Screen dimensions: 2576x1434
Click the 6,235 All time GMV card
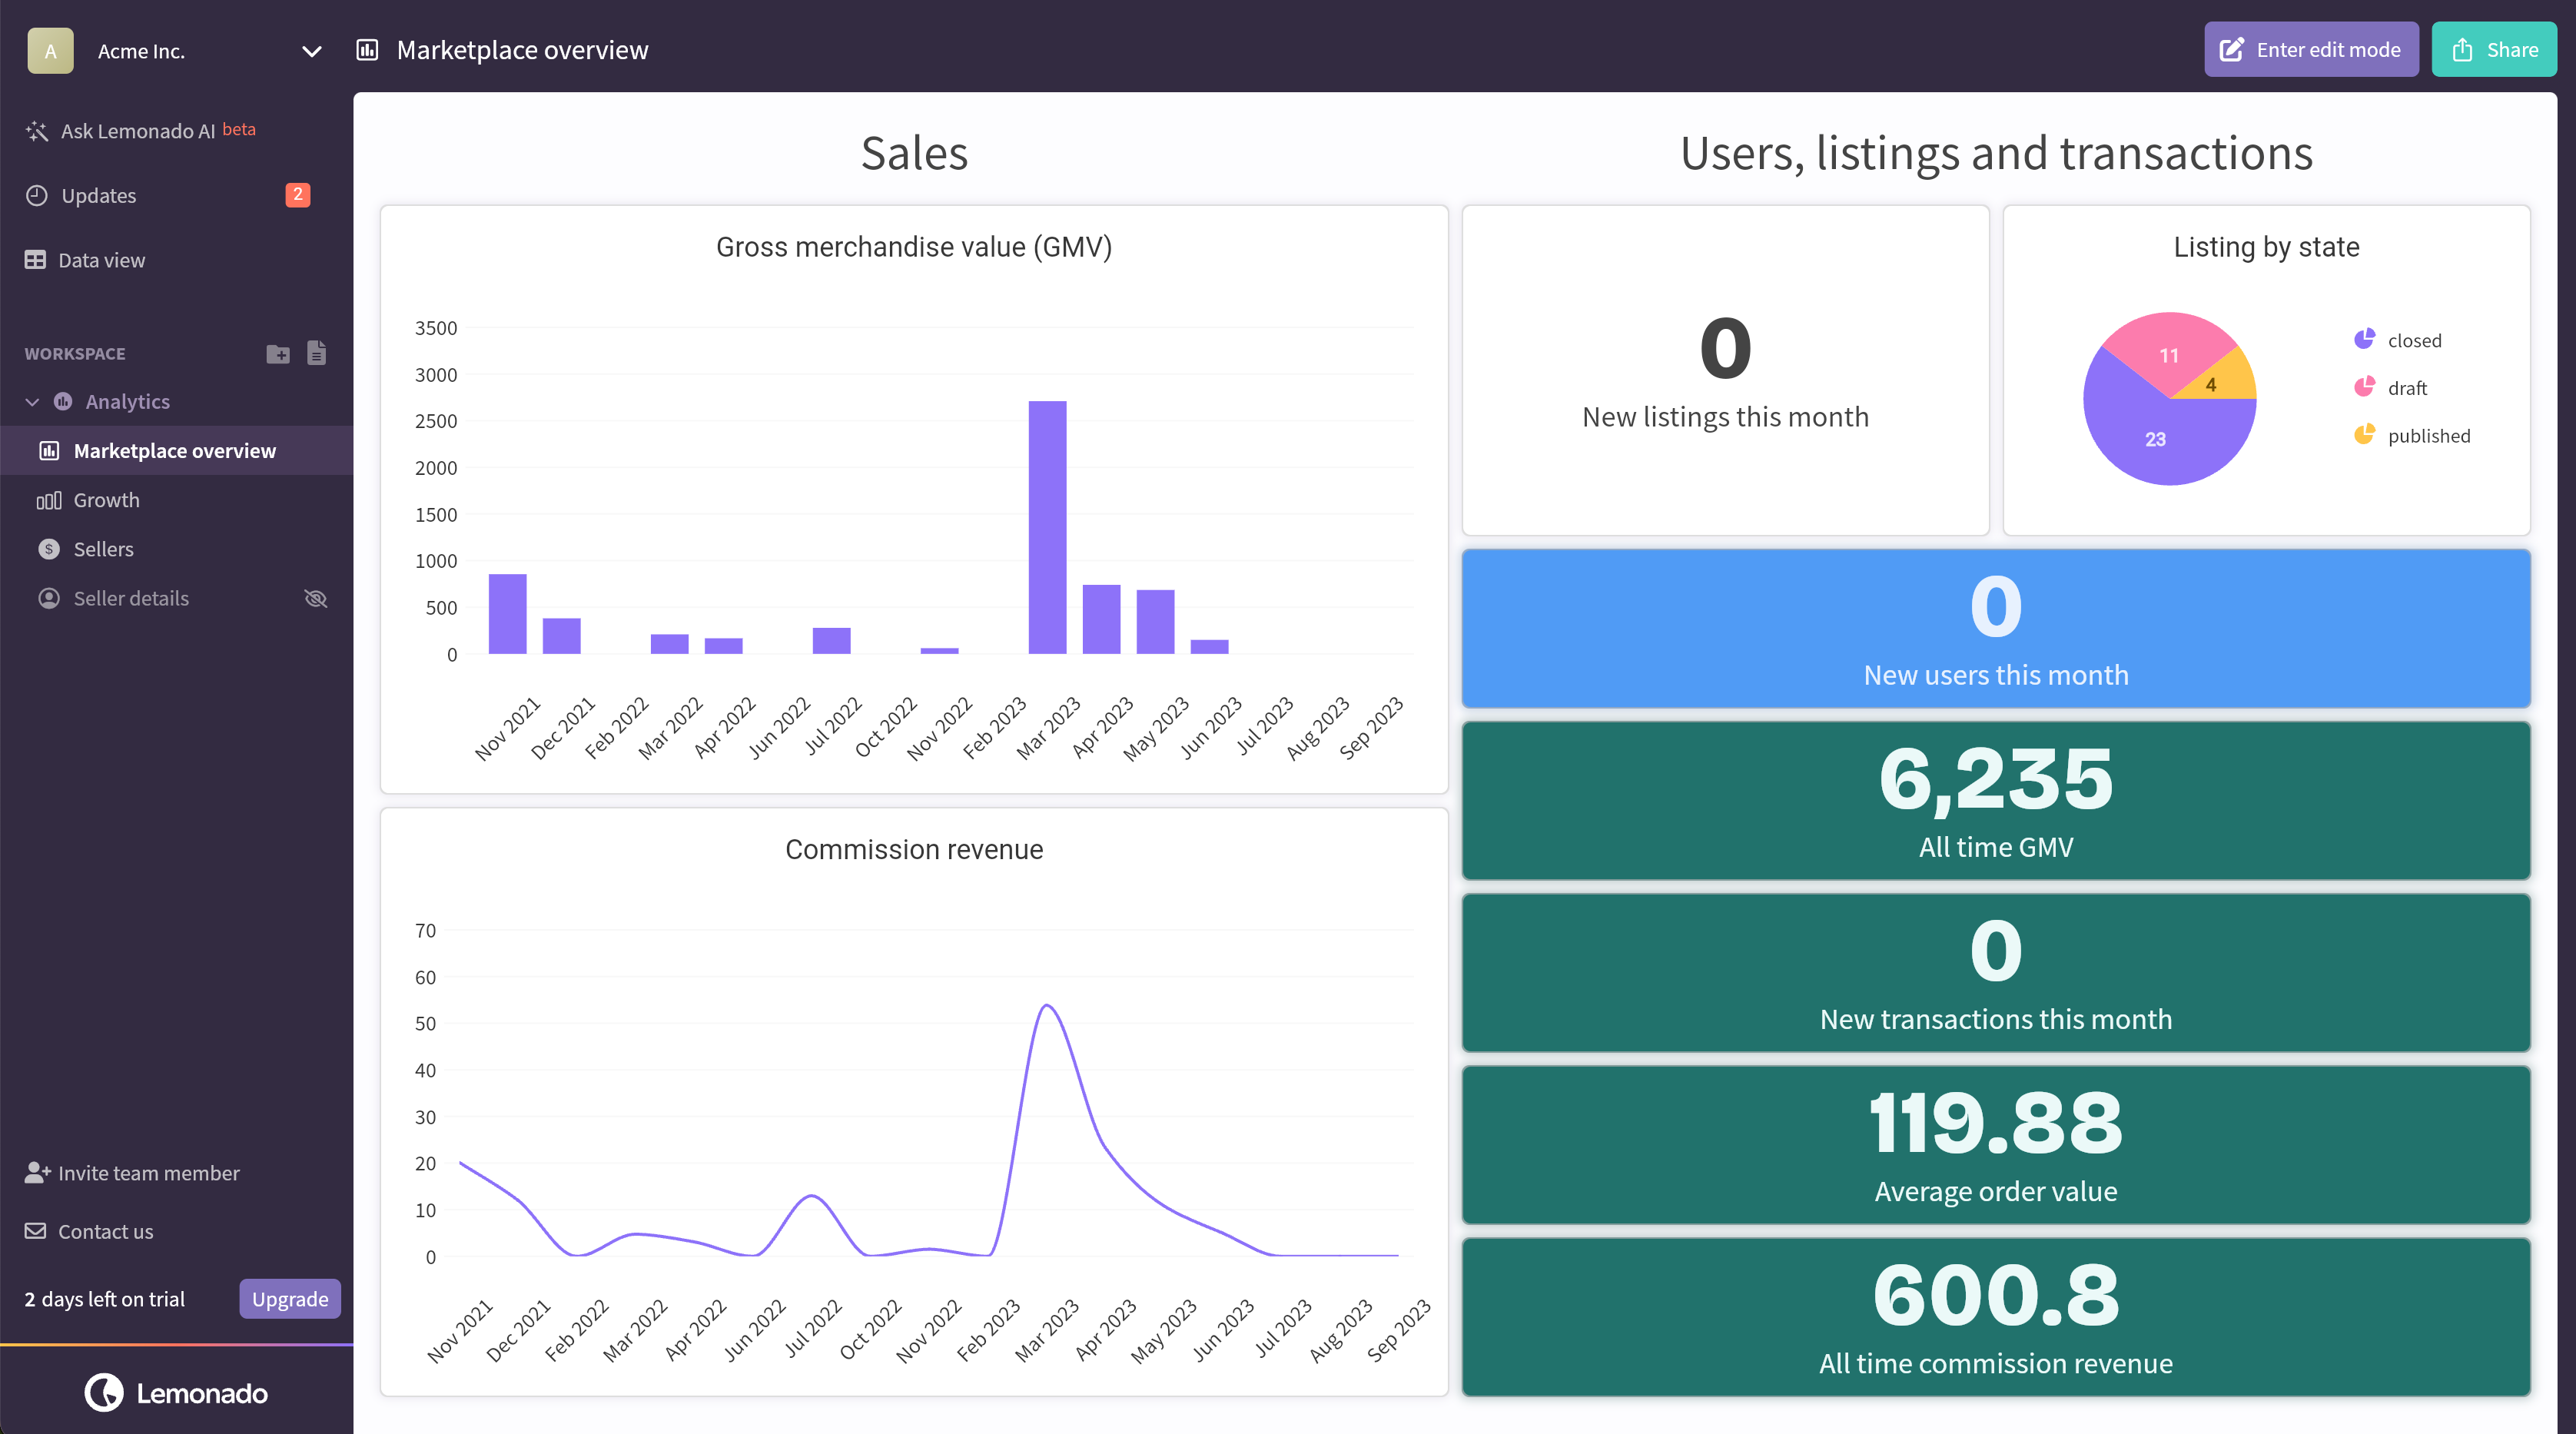pyautogui.click(x=1996, y=800)
